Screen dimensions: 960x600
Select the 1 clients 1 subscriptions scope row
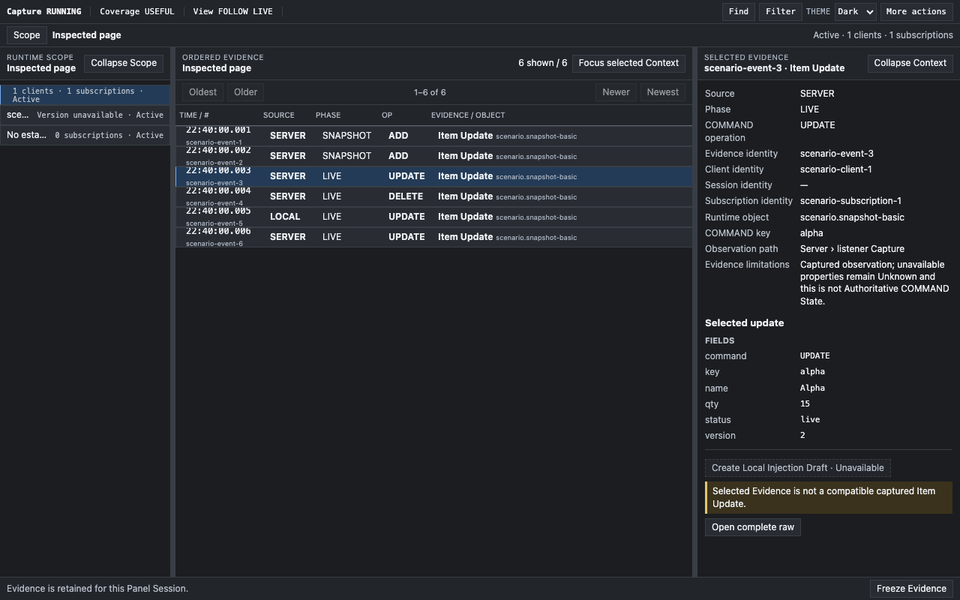pos(85,95)
